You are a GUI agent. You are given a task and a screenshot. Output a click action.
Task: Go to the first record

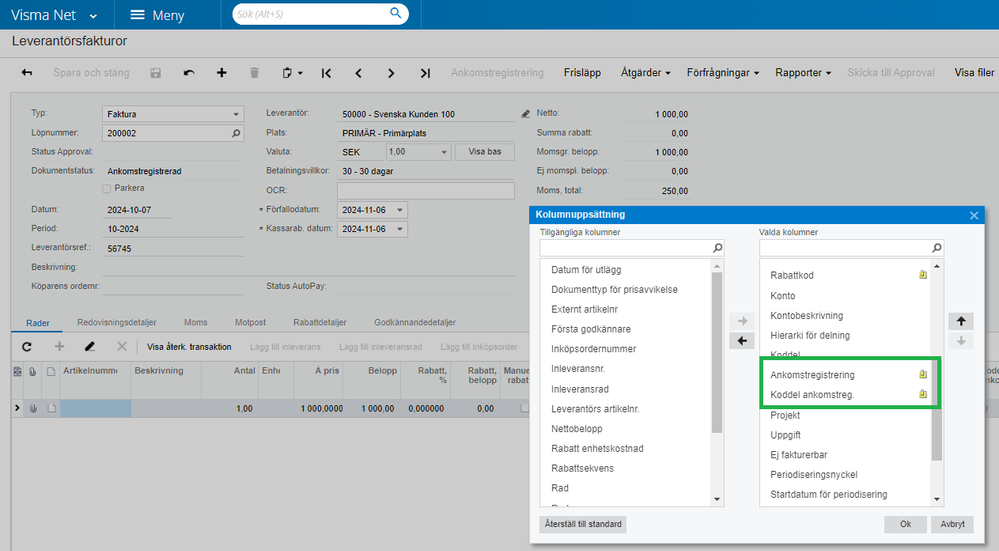[x=326, y=73]
